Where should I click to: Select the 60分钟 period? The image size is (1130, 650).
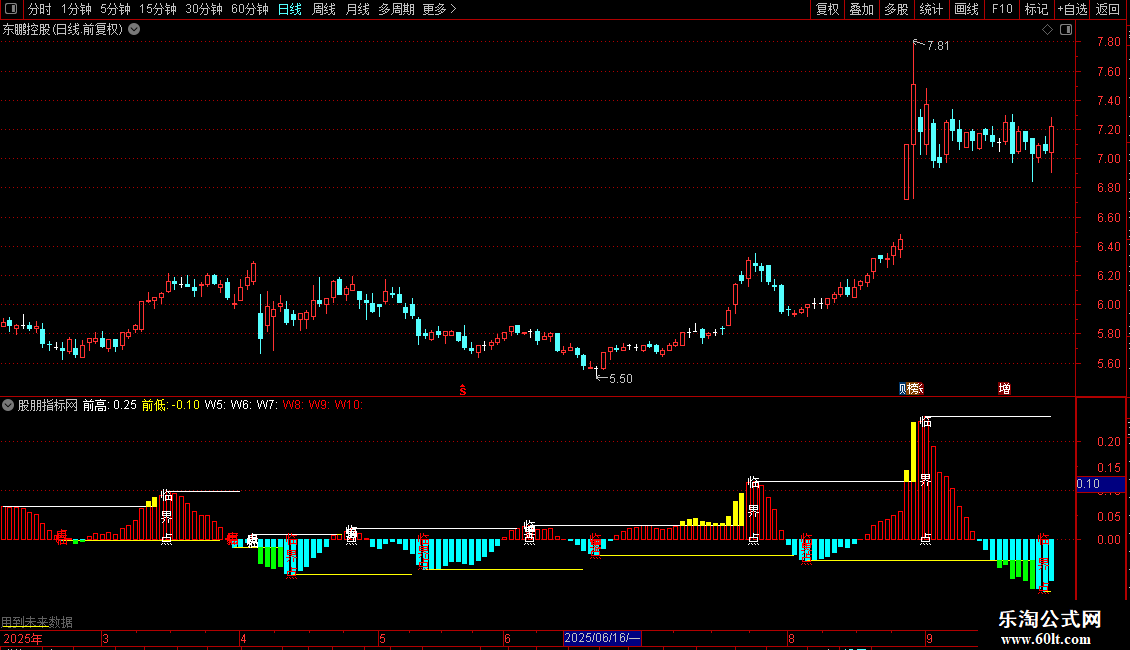(x=249, y=9)
